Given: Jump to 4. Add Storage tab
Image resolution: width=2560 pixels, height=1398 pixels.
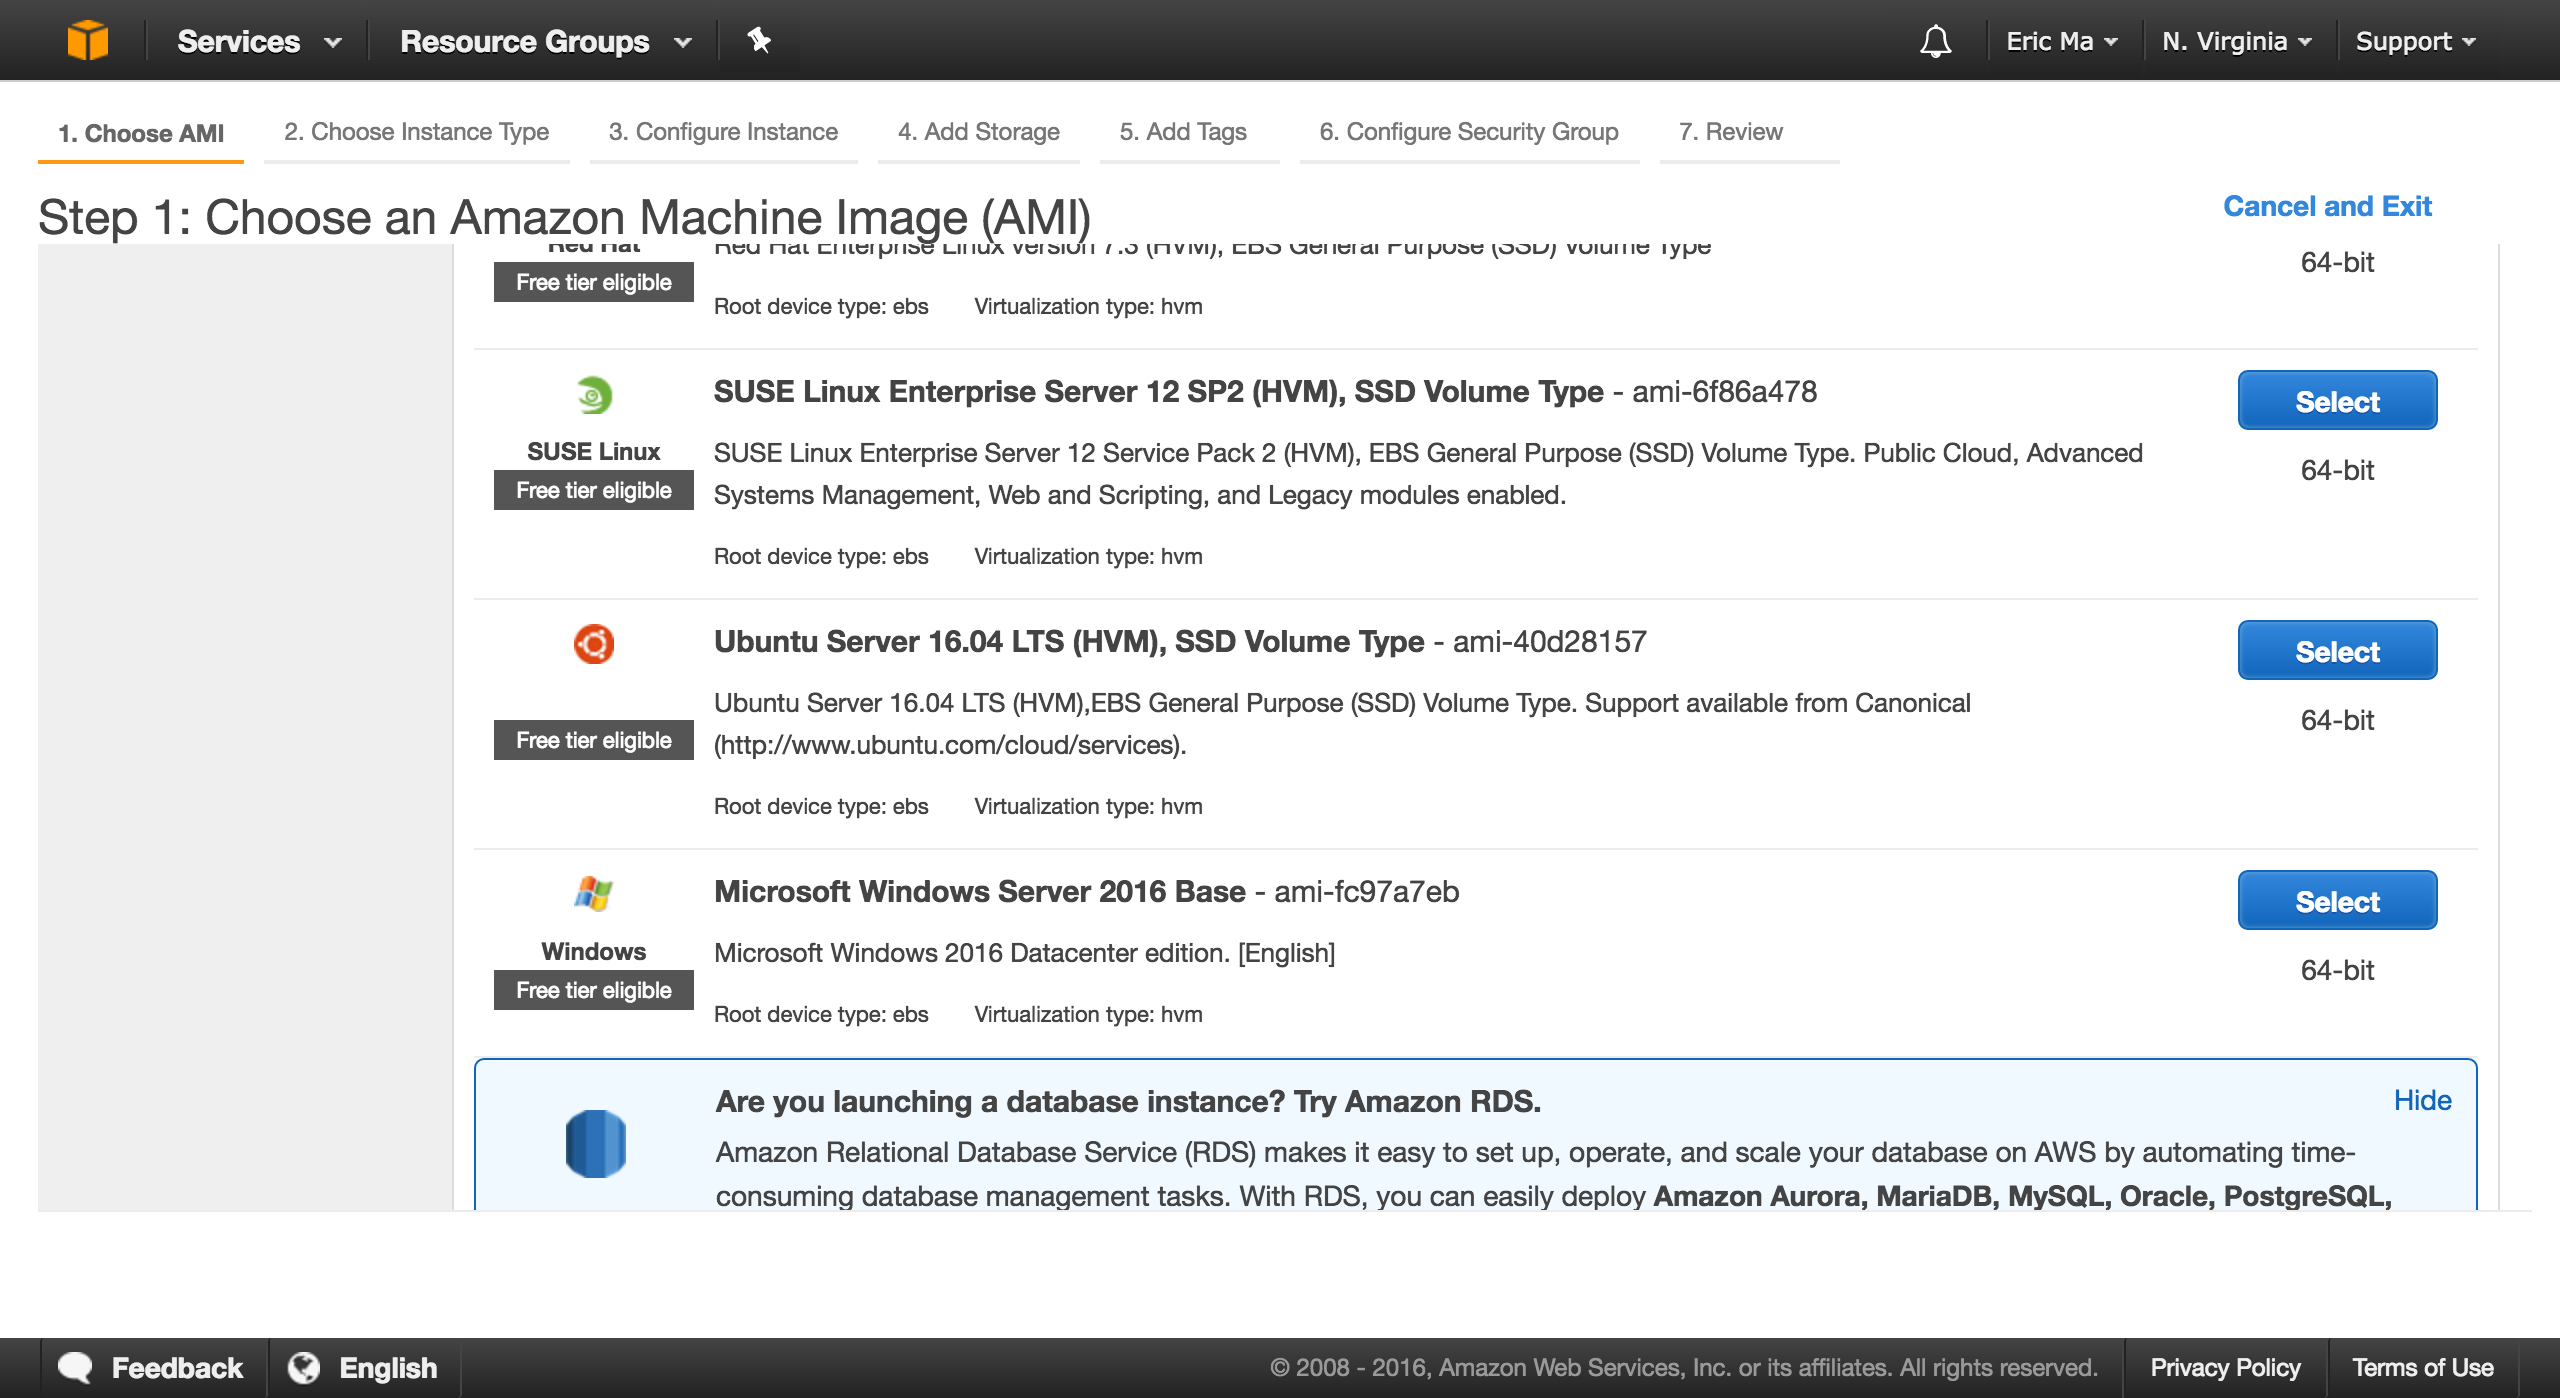Looking at the screenshot, I should (x=978, y=132).
